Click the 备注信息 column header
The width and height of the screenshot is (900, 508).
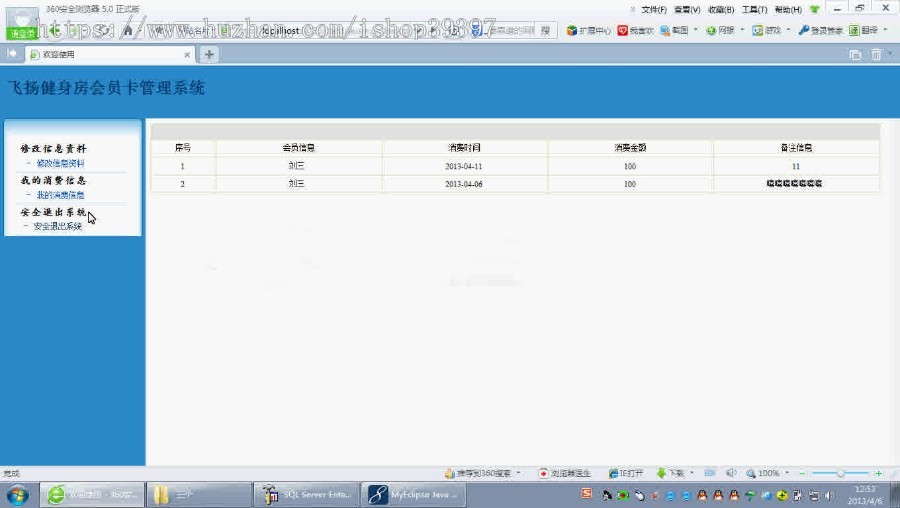point(796,148)
